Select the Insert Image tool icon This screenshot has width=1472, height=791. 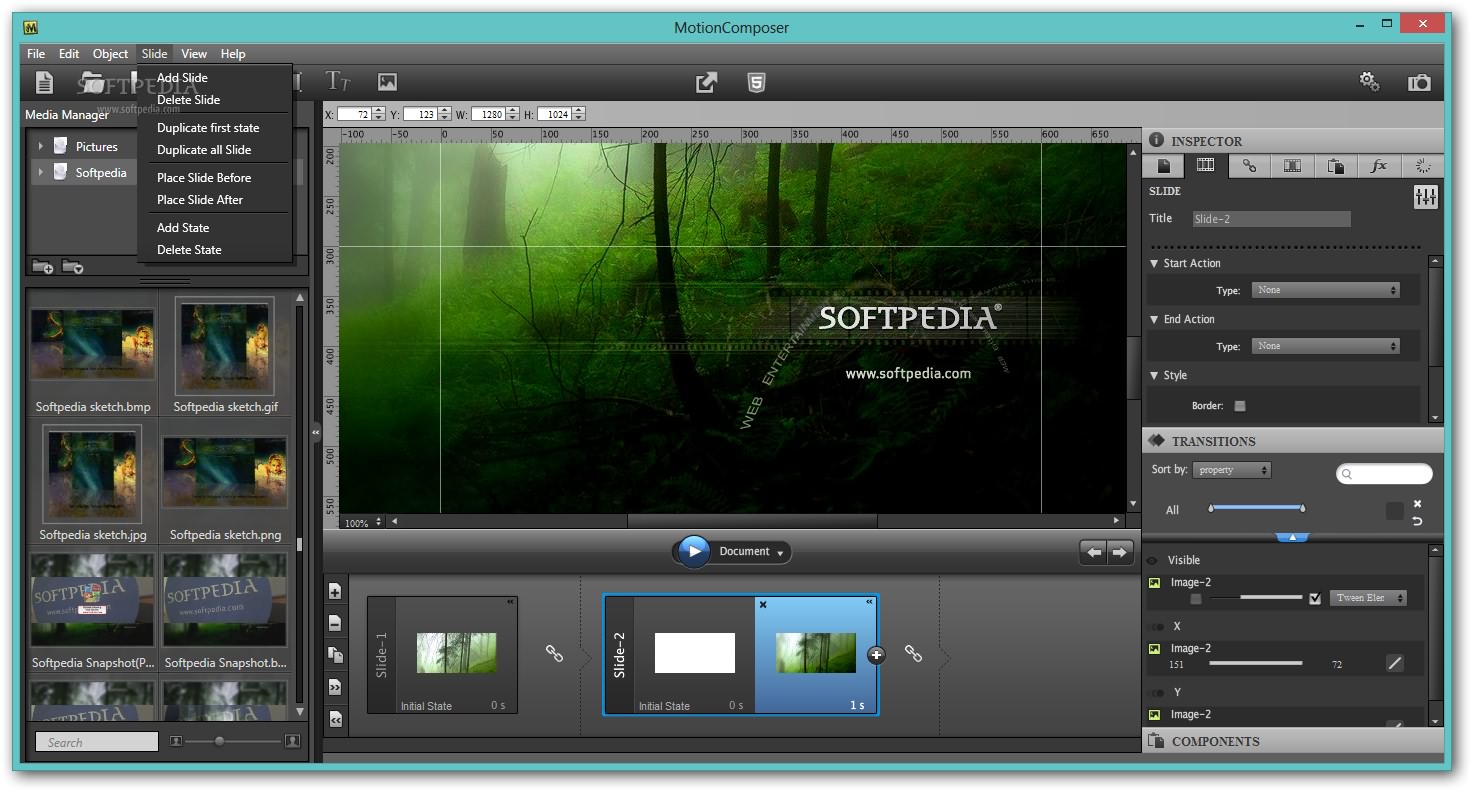pyautogui.click(x=387, y=82)
